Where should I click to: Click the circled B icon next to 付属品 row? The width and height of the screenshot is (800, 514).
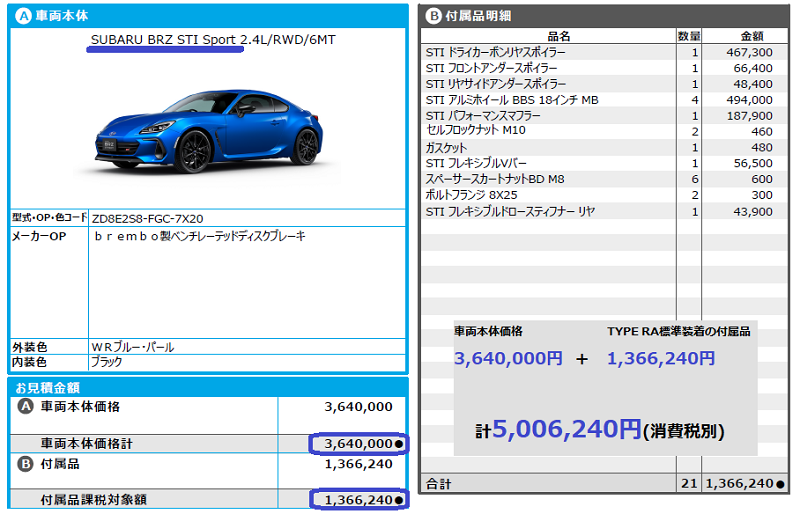pyautogui.click(x=26, y=464)
